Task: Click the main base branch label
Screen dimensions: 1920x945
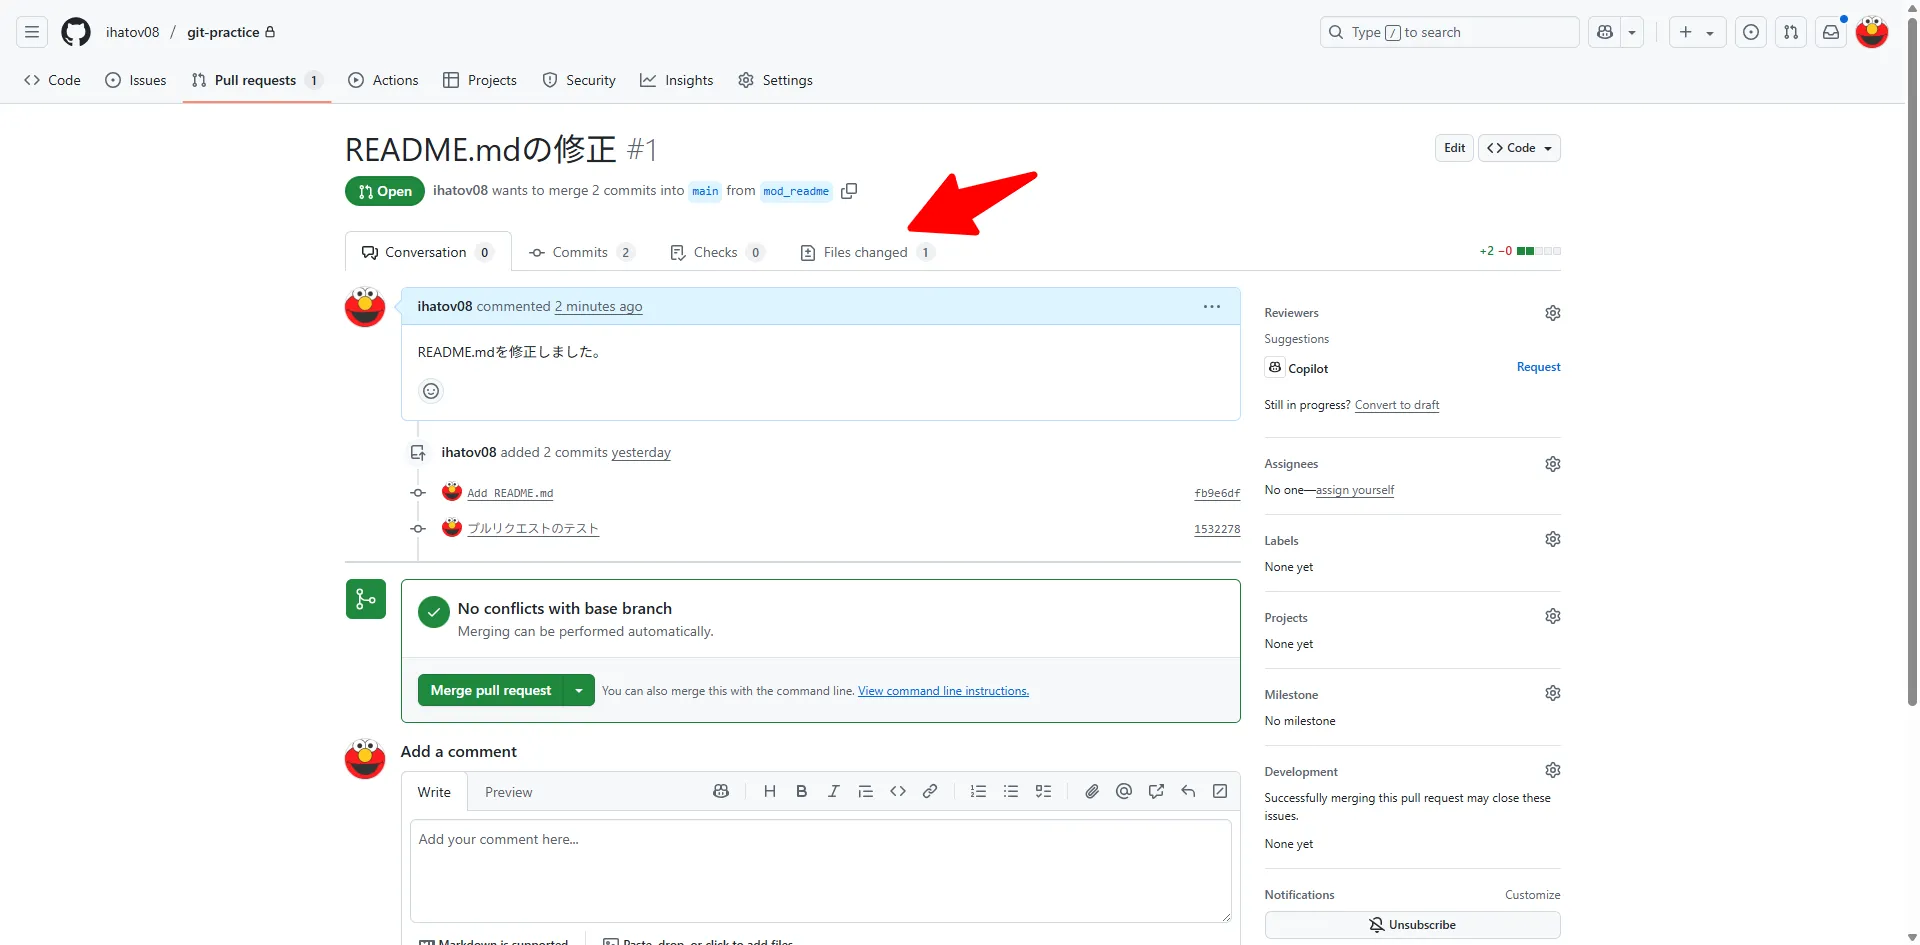Action: point(705,191)
